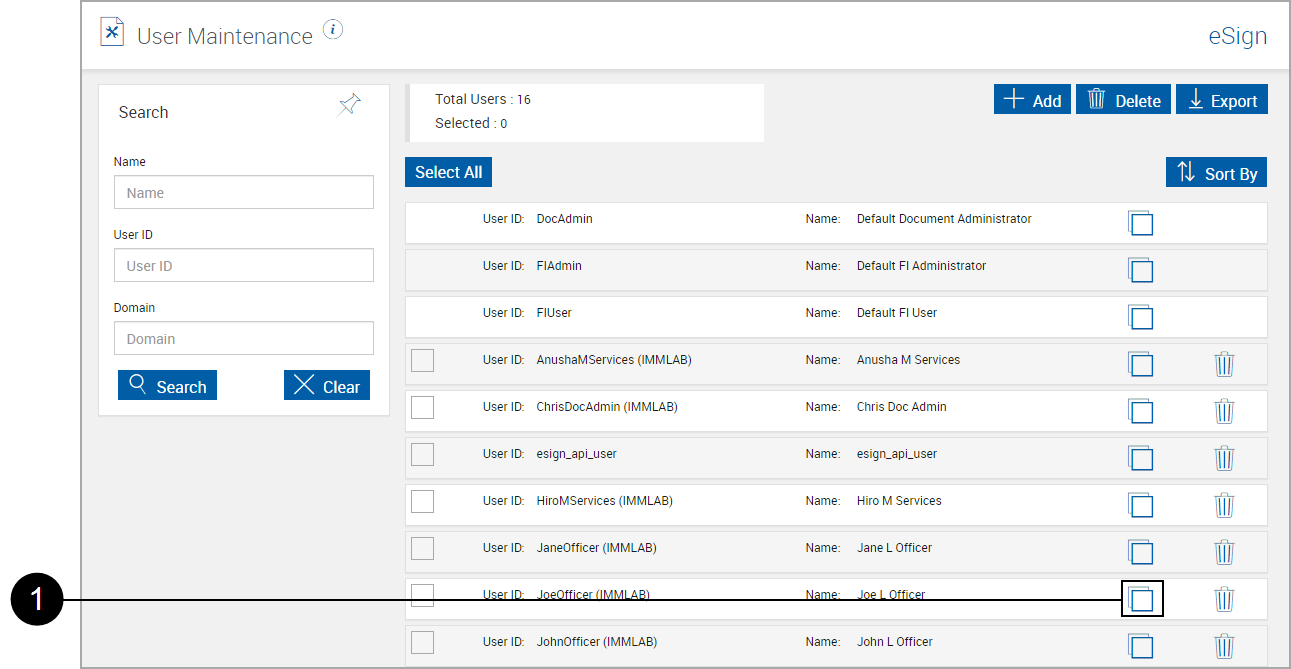Copy the HiroMServices user
The image size is (1291, 669).
coord(1140,505)
